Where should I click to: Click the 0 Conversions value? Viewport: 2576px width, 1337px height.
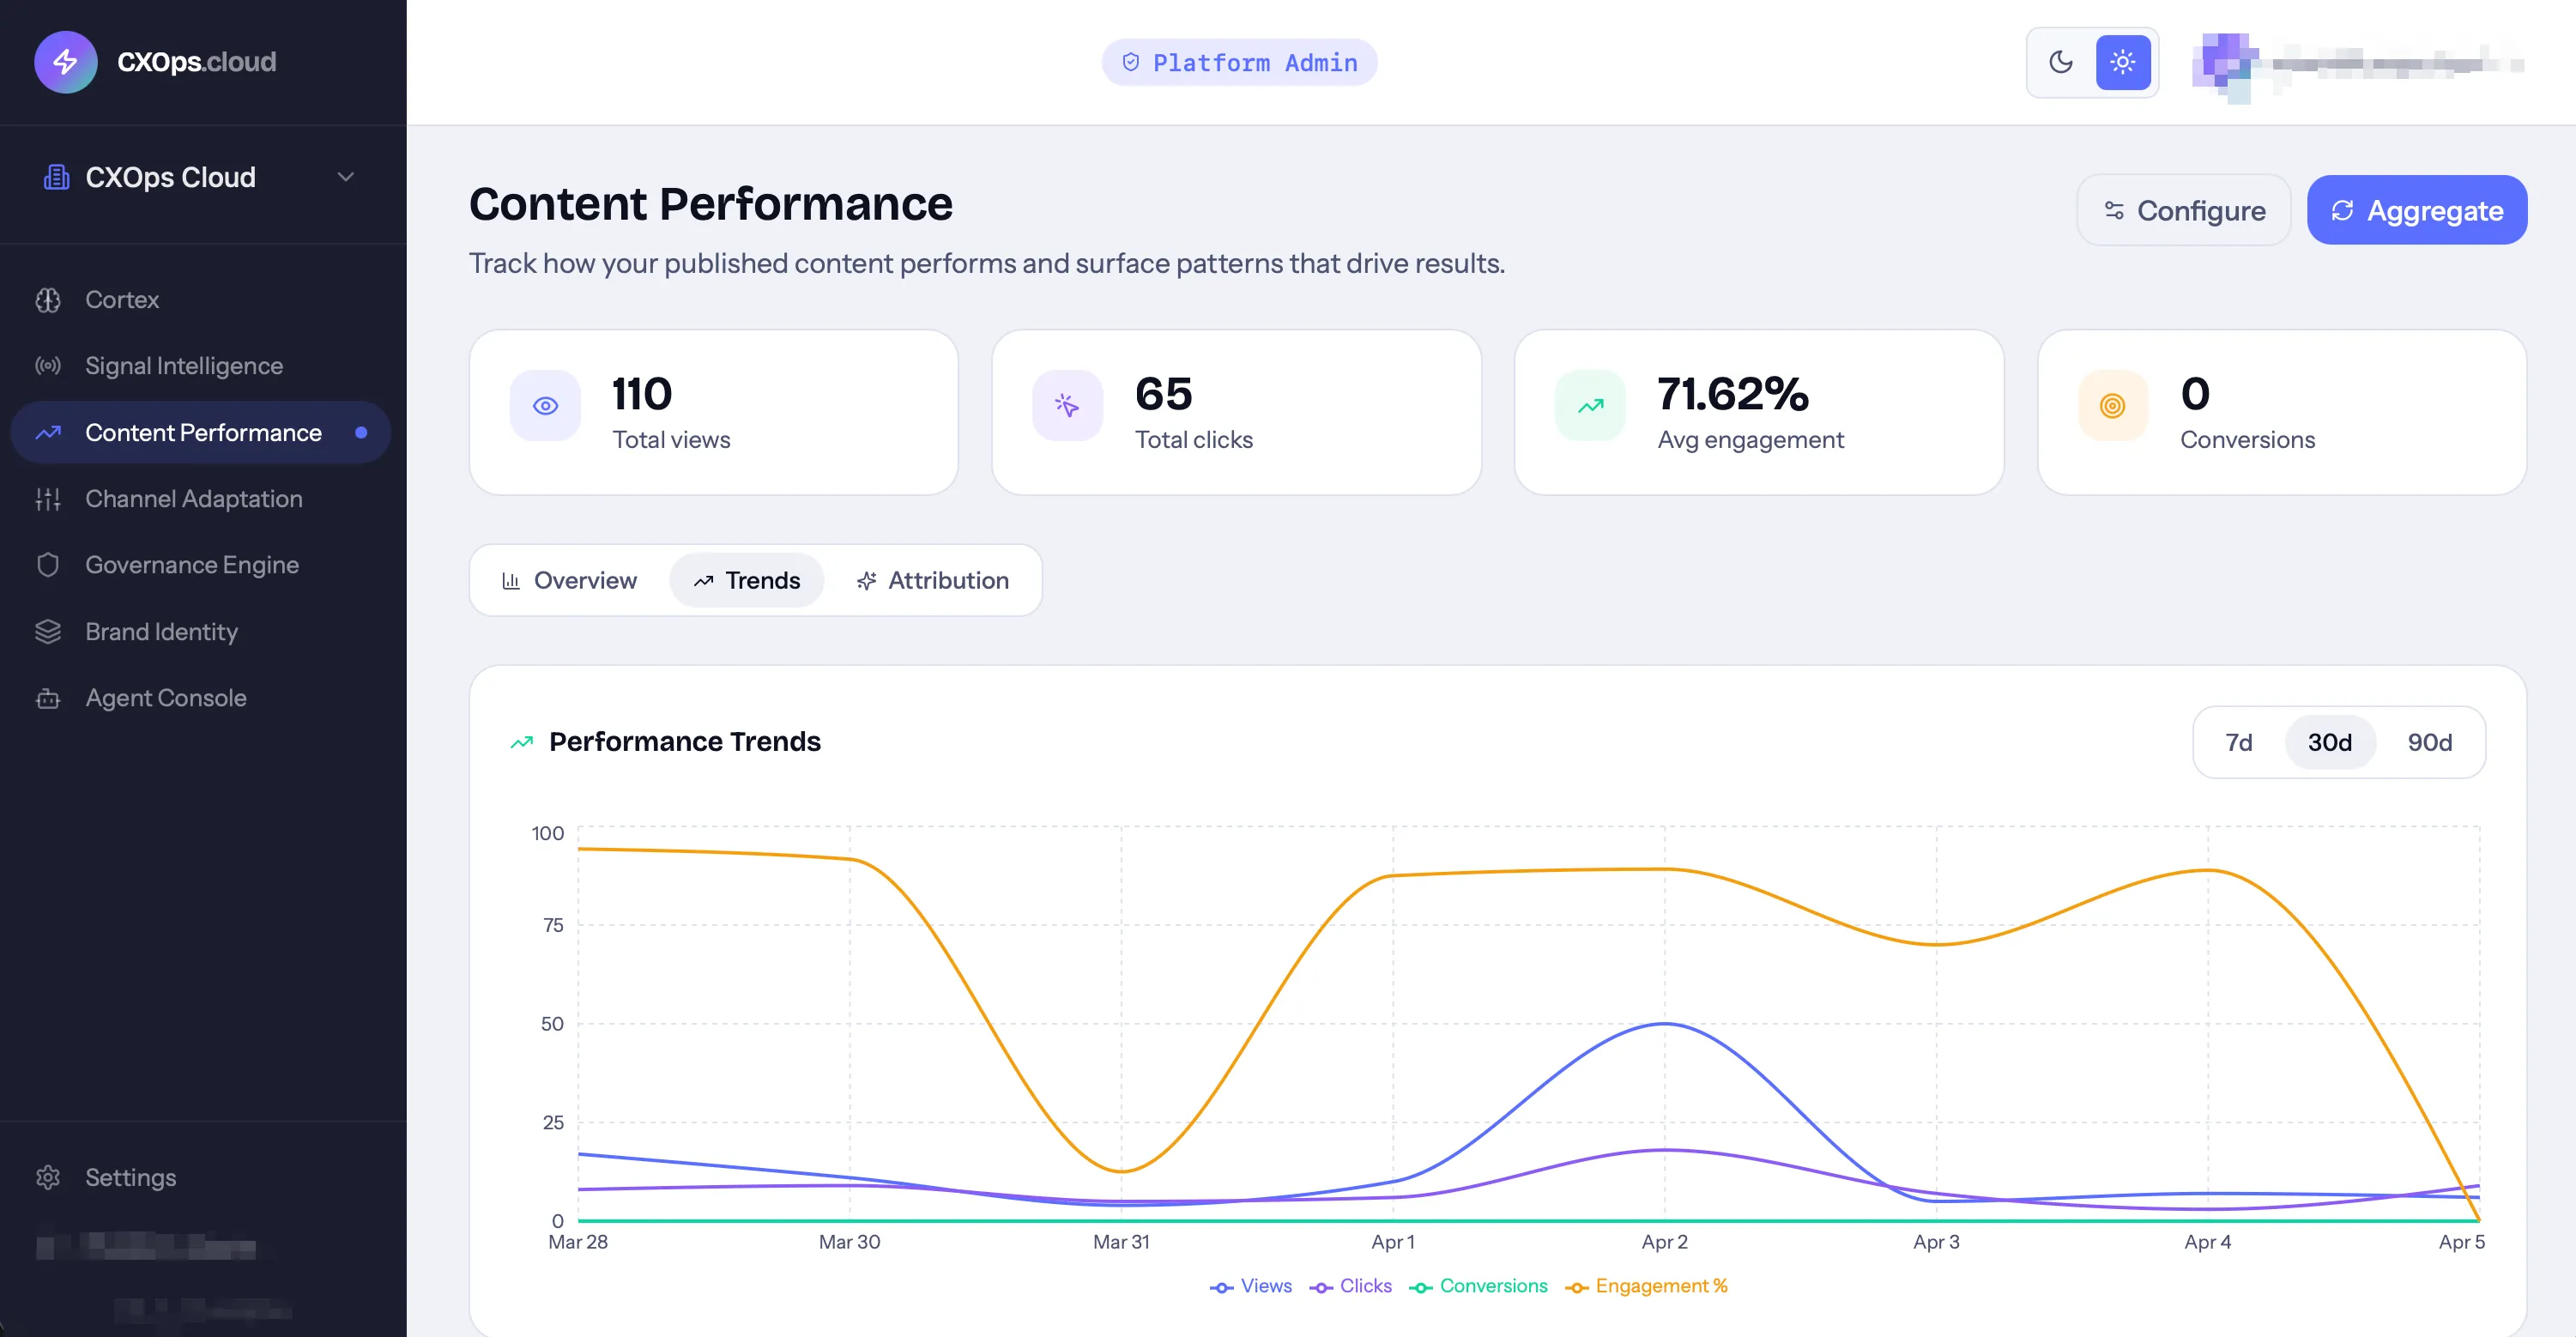click(2195, 394)
